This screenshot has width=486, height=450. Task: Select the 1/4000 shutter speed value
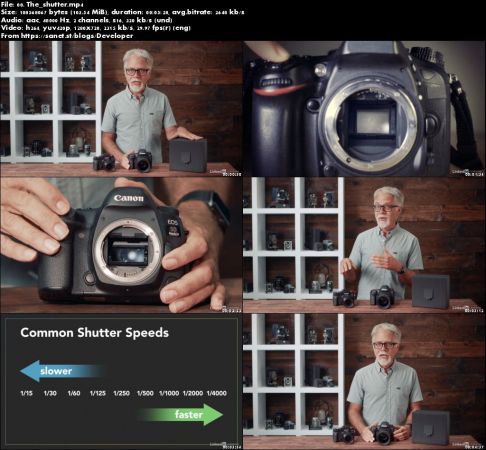[217, 393]
